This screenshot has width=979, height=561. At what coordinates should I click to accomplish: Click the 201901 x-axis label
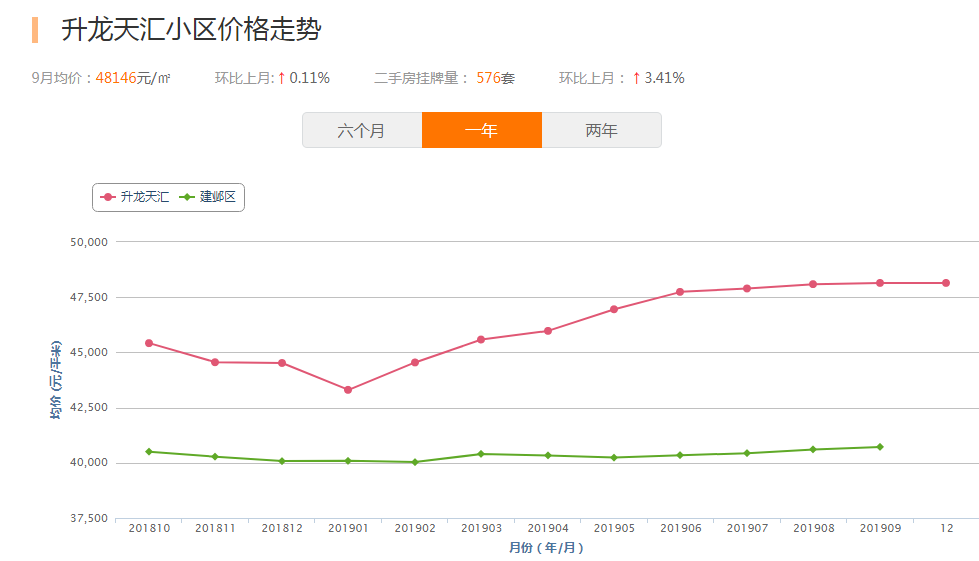pyautogui.click(x=348, y=529)
